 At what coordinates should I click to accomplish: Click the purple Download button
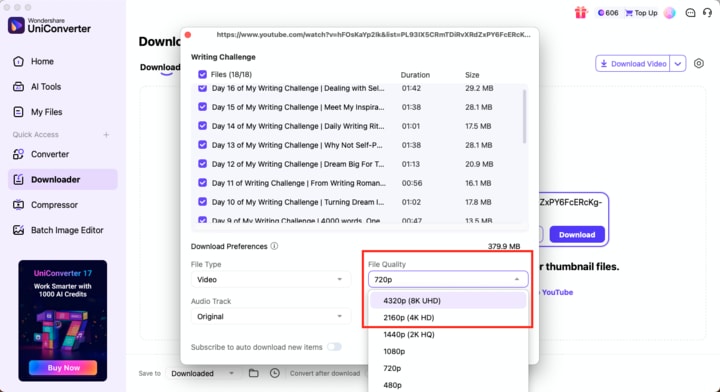click(577, 235)
